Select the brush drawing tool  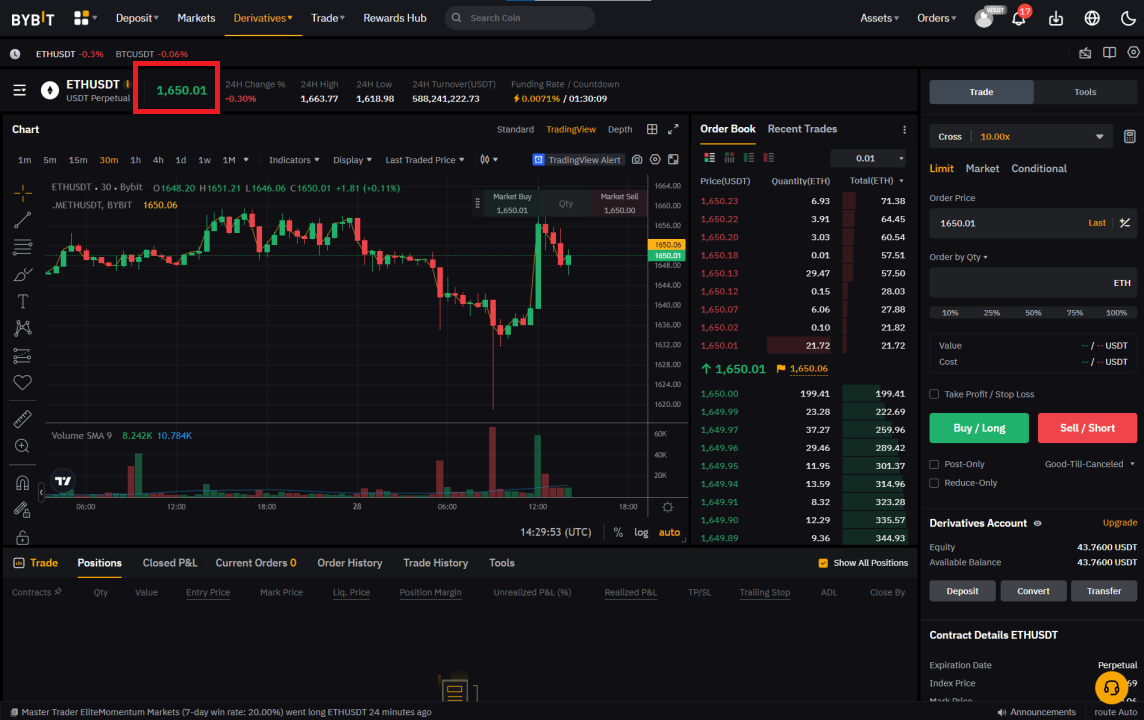click(x=23, y=275)
